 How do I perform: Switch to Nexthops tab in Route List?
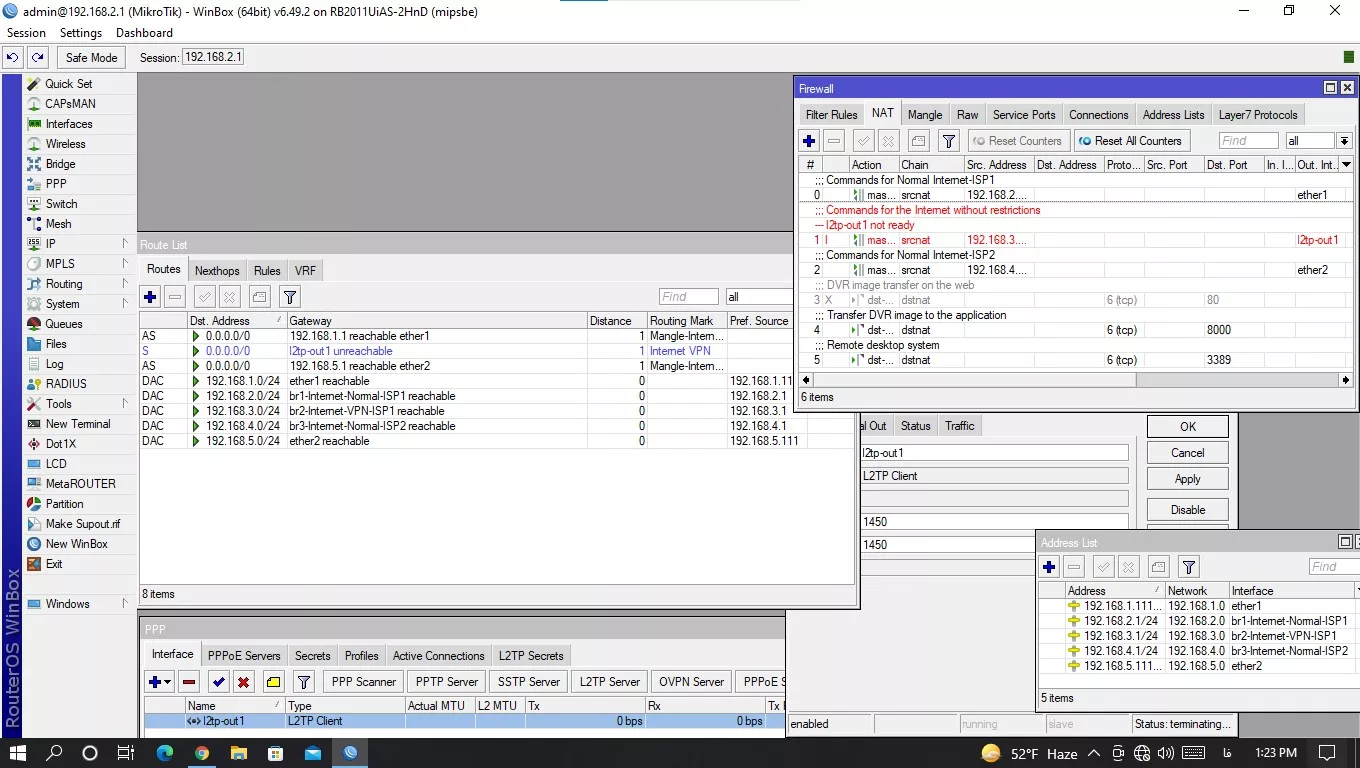pos(217,271)
